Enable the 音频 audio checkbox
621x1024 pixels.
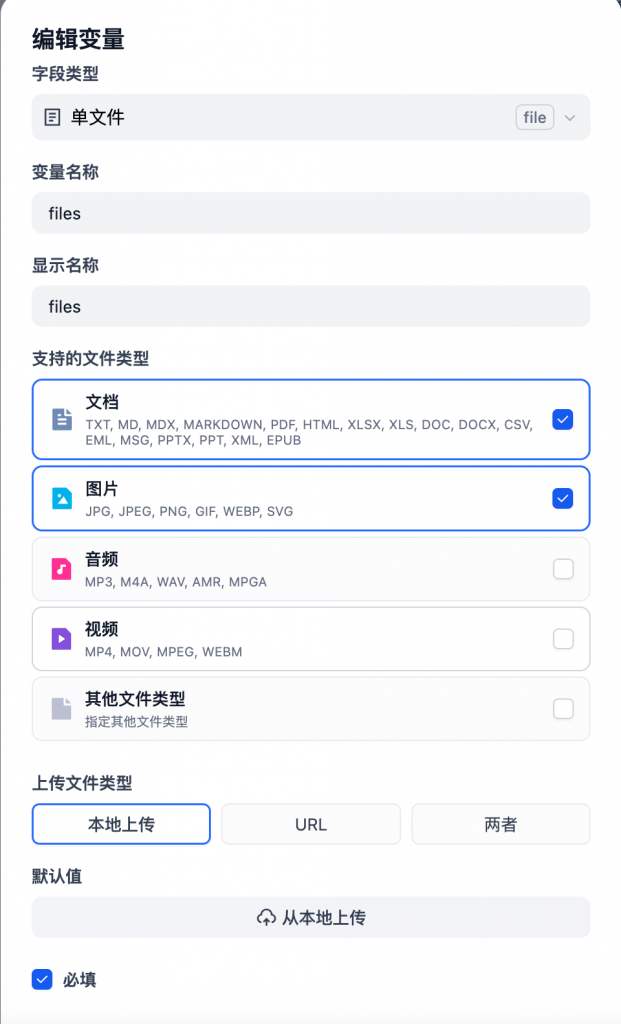563,569
